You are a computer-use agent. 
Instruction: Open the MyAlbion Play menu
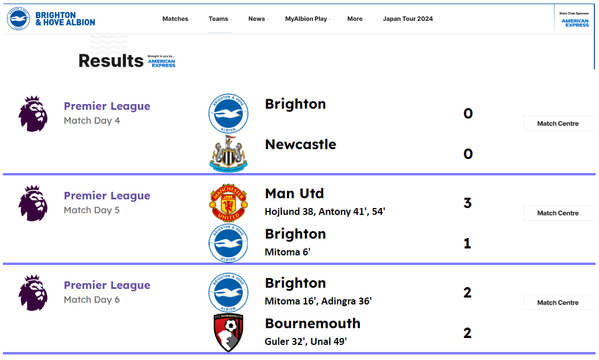pyautogui.click(x=308, y=19)
